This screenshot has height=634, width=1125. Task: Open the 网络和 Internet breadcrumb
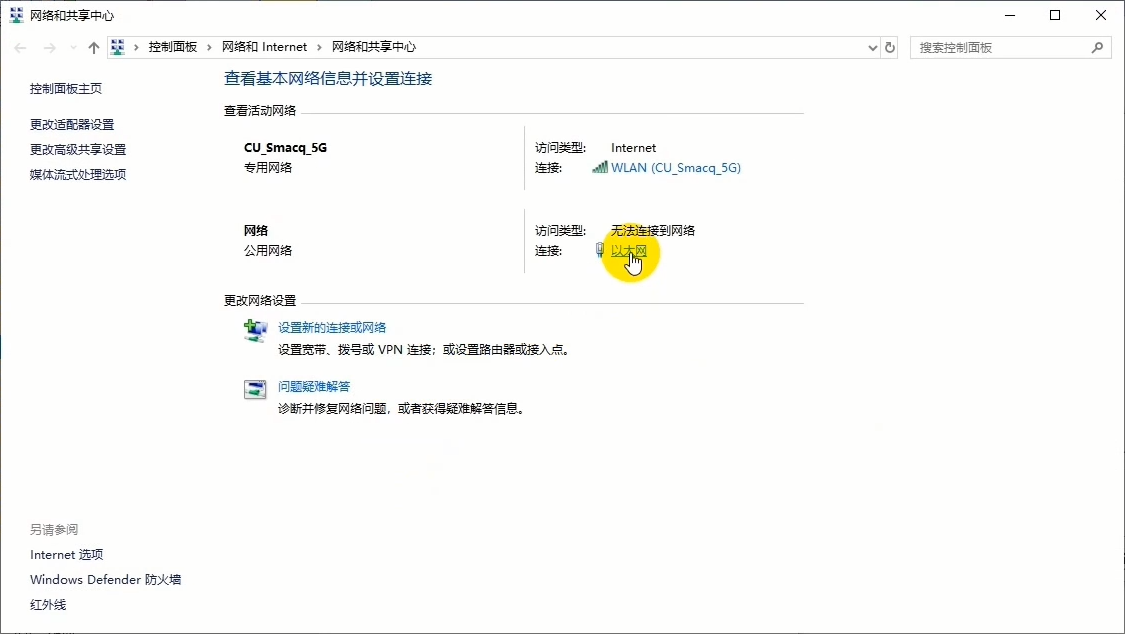[264, 47]
